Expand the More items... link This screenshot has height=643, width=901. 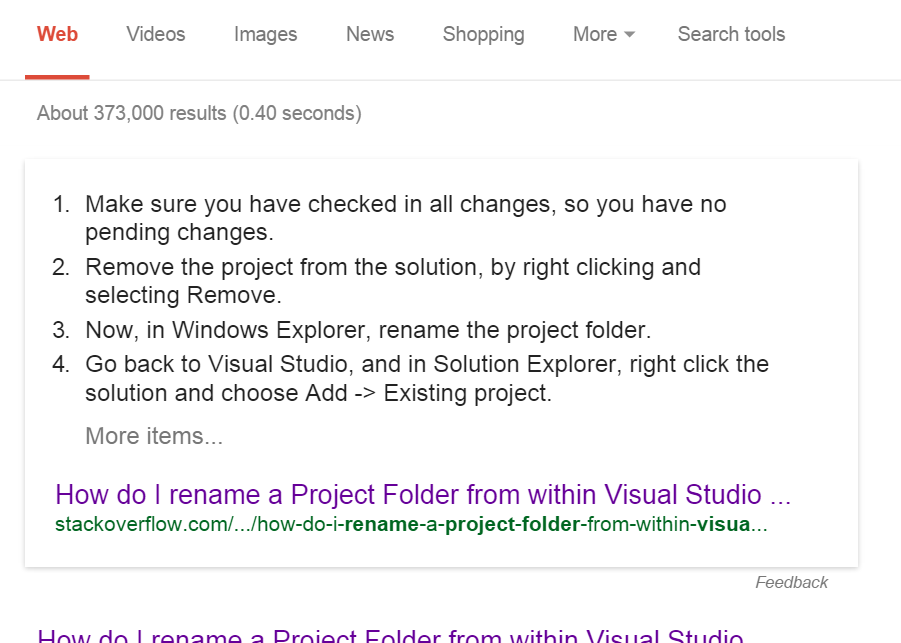154,436
